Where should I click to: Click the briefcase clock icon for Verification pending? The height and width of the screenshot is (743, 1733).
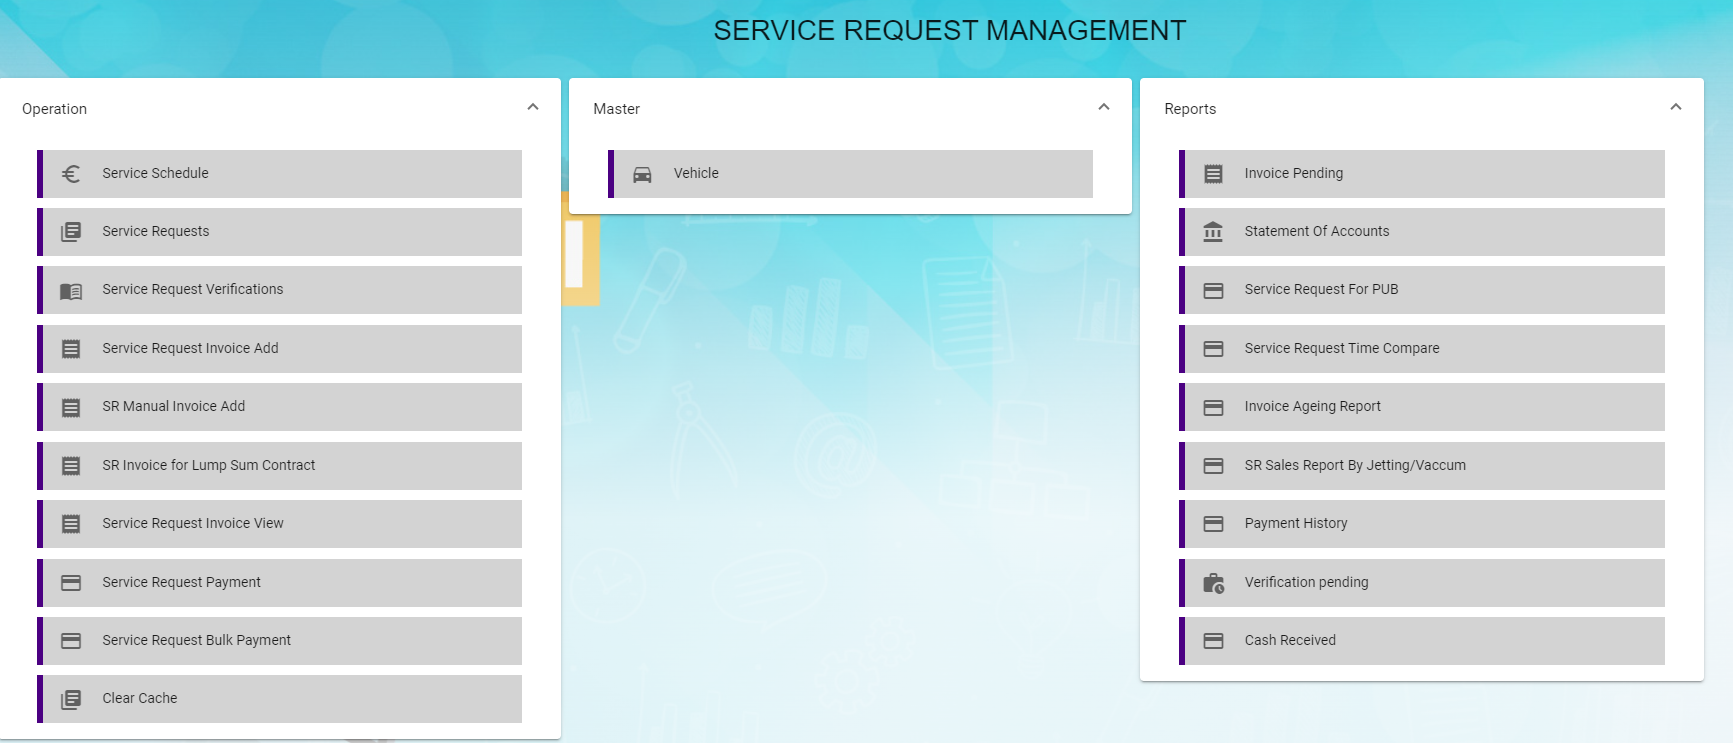pyautogui.click(x=1213, y=583)
